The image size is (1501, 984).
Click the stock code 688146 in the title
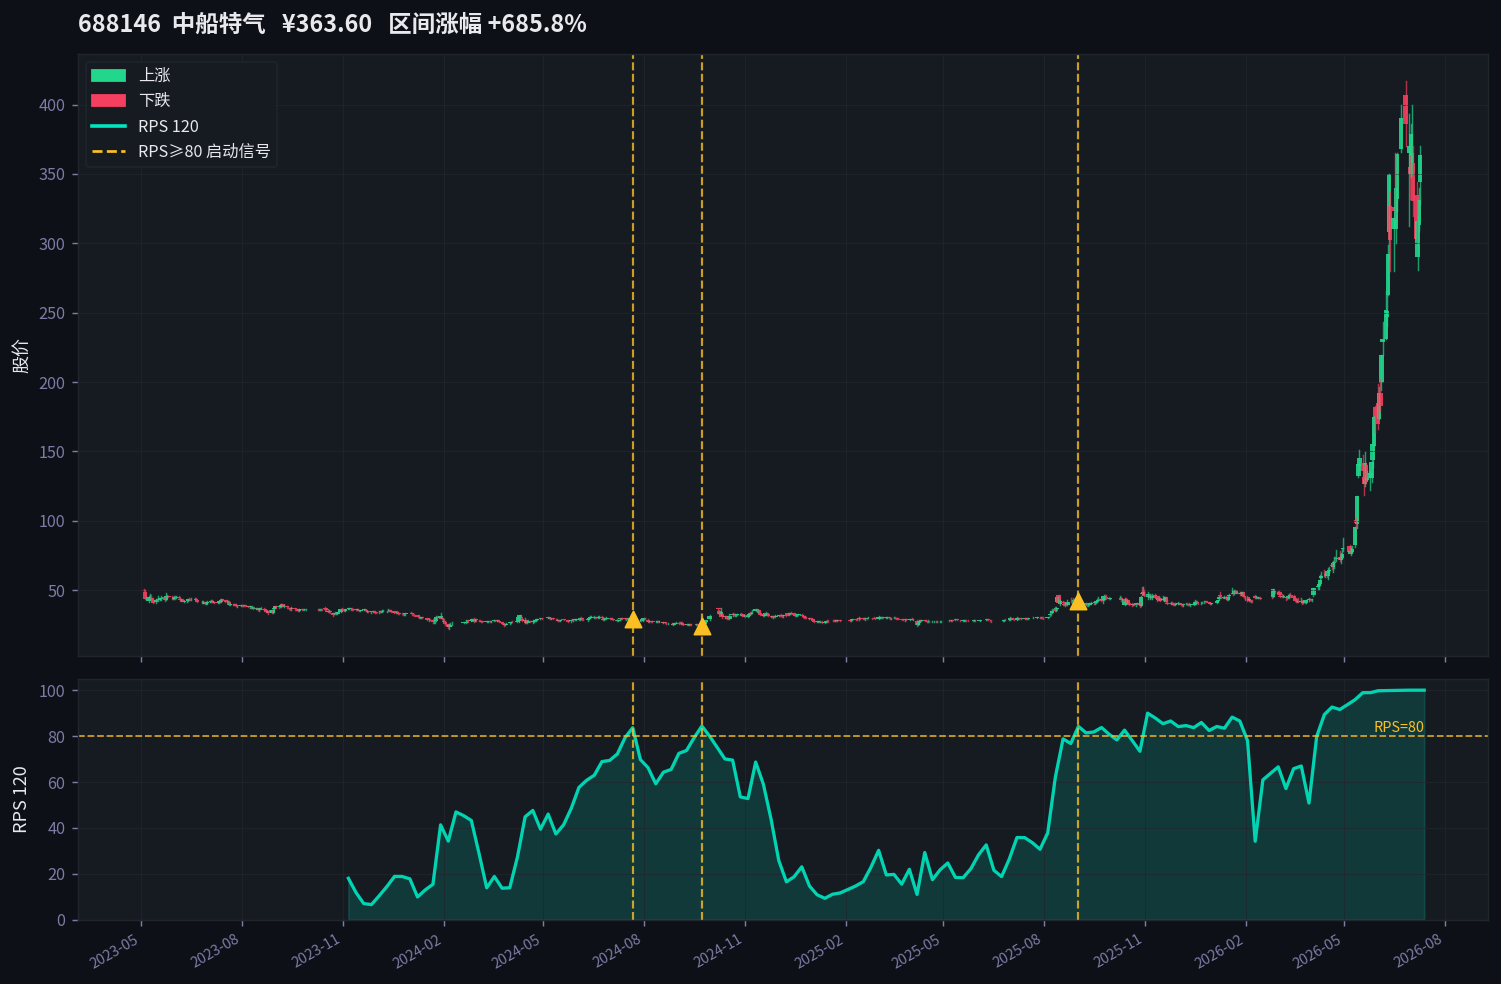(x=119, y=24)
